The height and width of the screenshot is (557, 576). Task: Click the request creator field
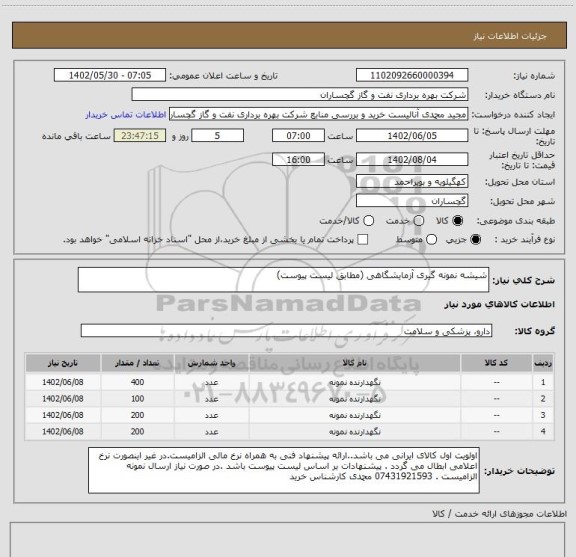coord(318,115)
